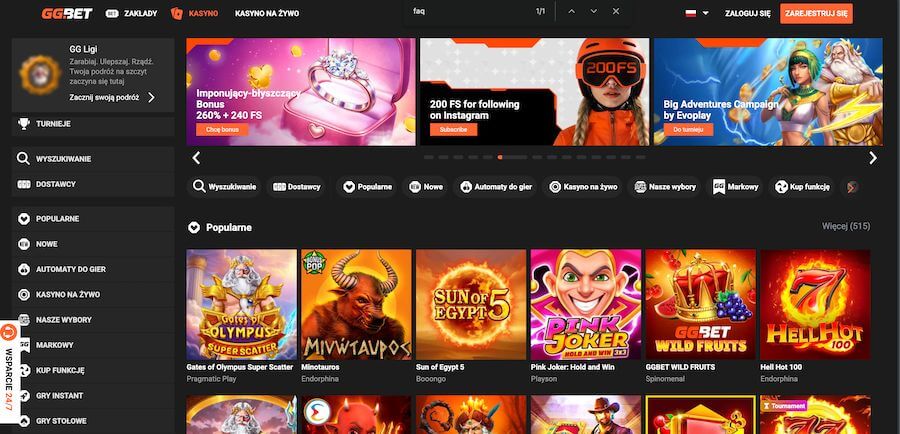The width and height of the screenshot is (900, 434).
Task: Open the Sun of Egypt 5 game thumbnail
Action: (470, 303)
